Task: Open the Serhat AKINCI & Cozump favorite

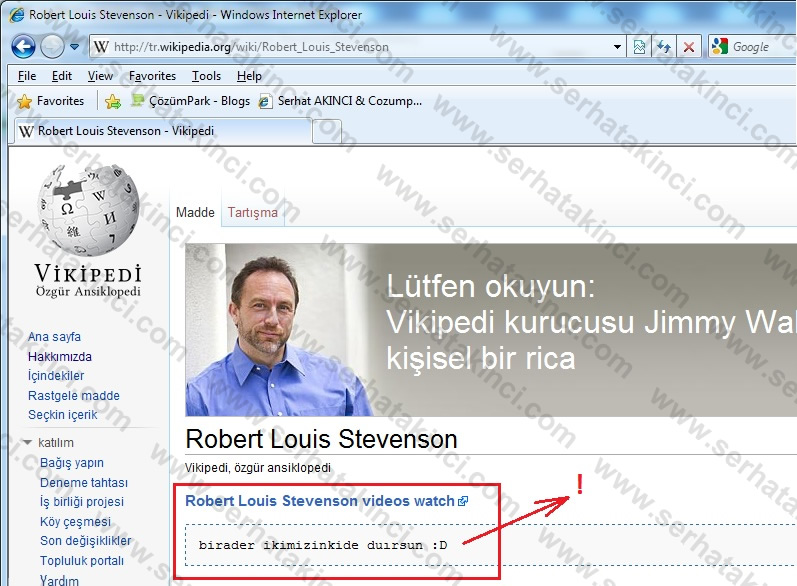Action: 341,101
